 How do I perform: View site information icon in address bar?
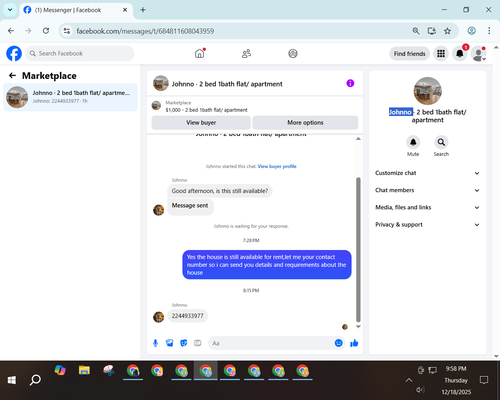pos(67,31)
